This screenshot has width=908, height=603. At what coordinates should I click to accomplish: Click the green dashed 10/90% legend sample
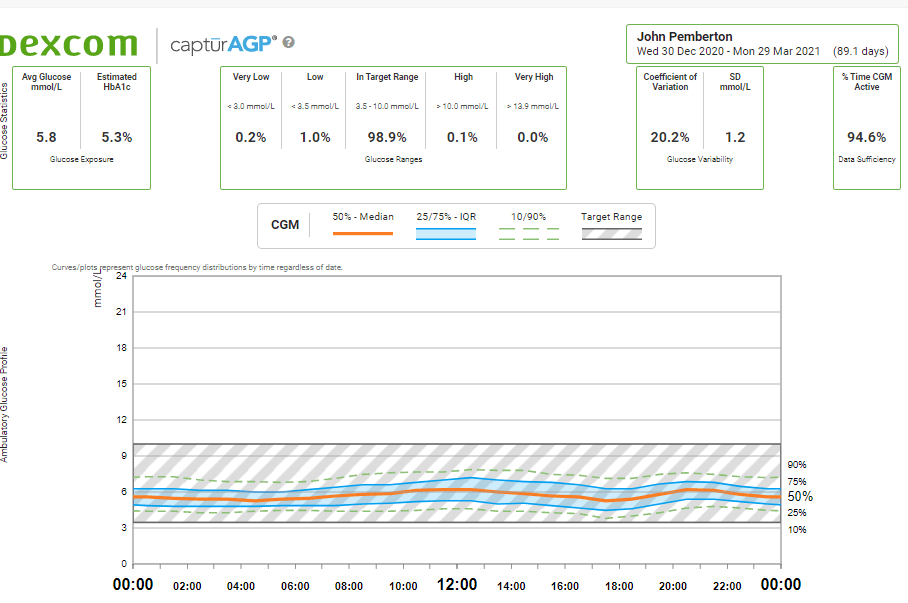528,235
